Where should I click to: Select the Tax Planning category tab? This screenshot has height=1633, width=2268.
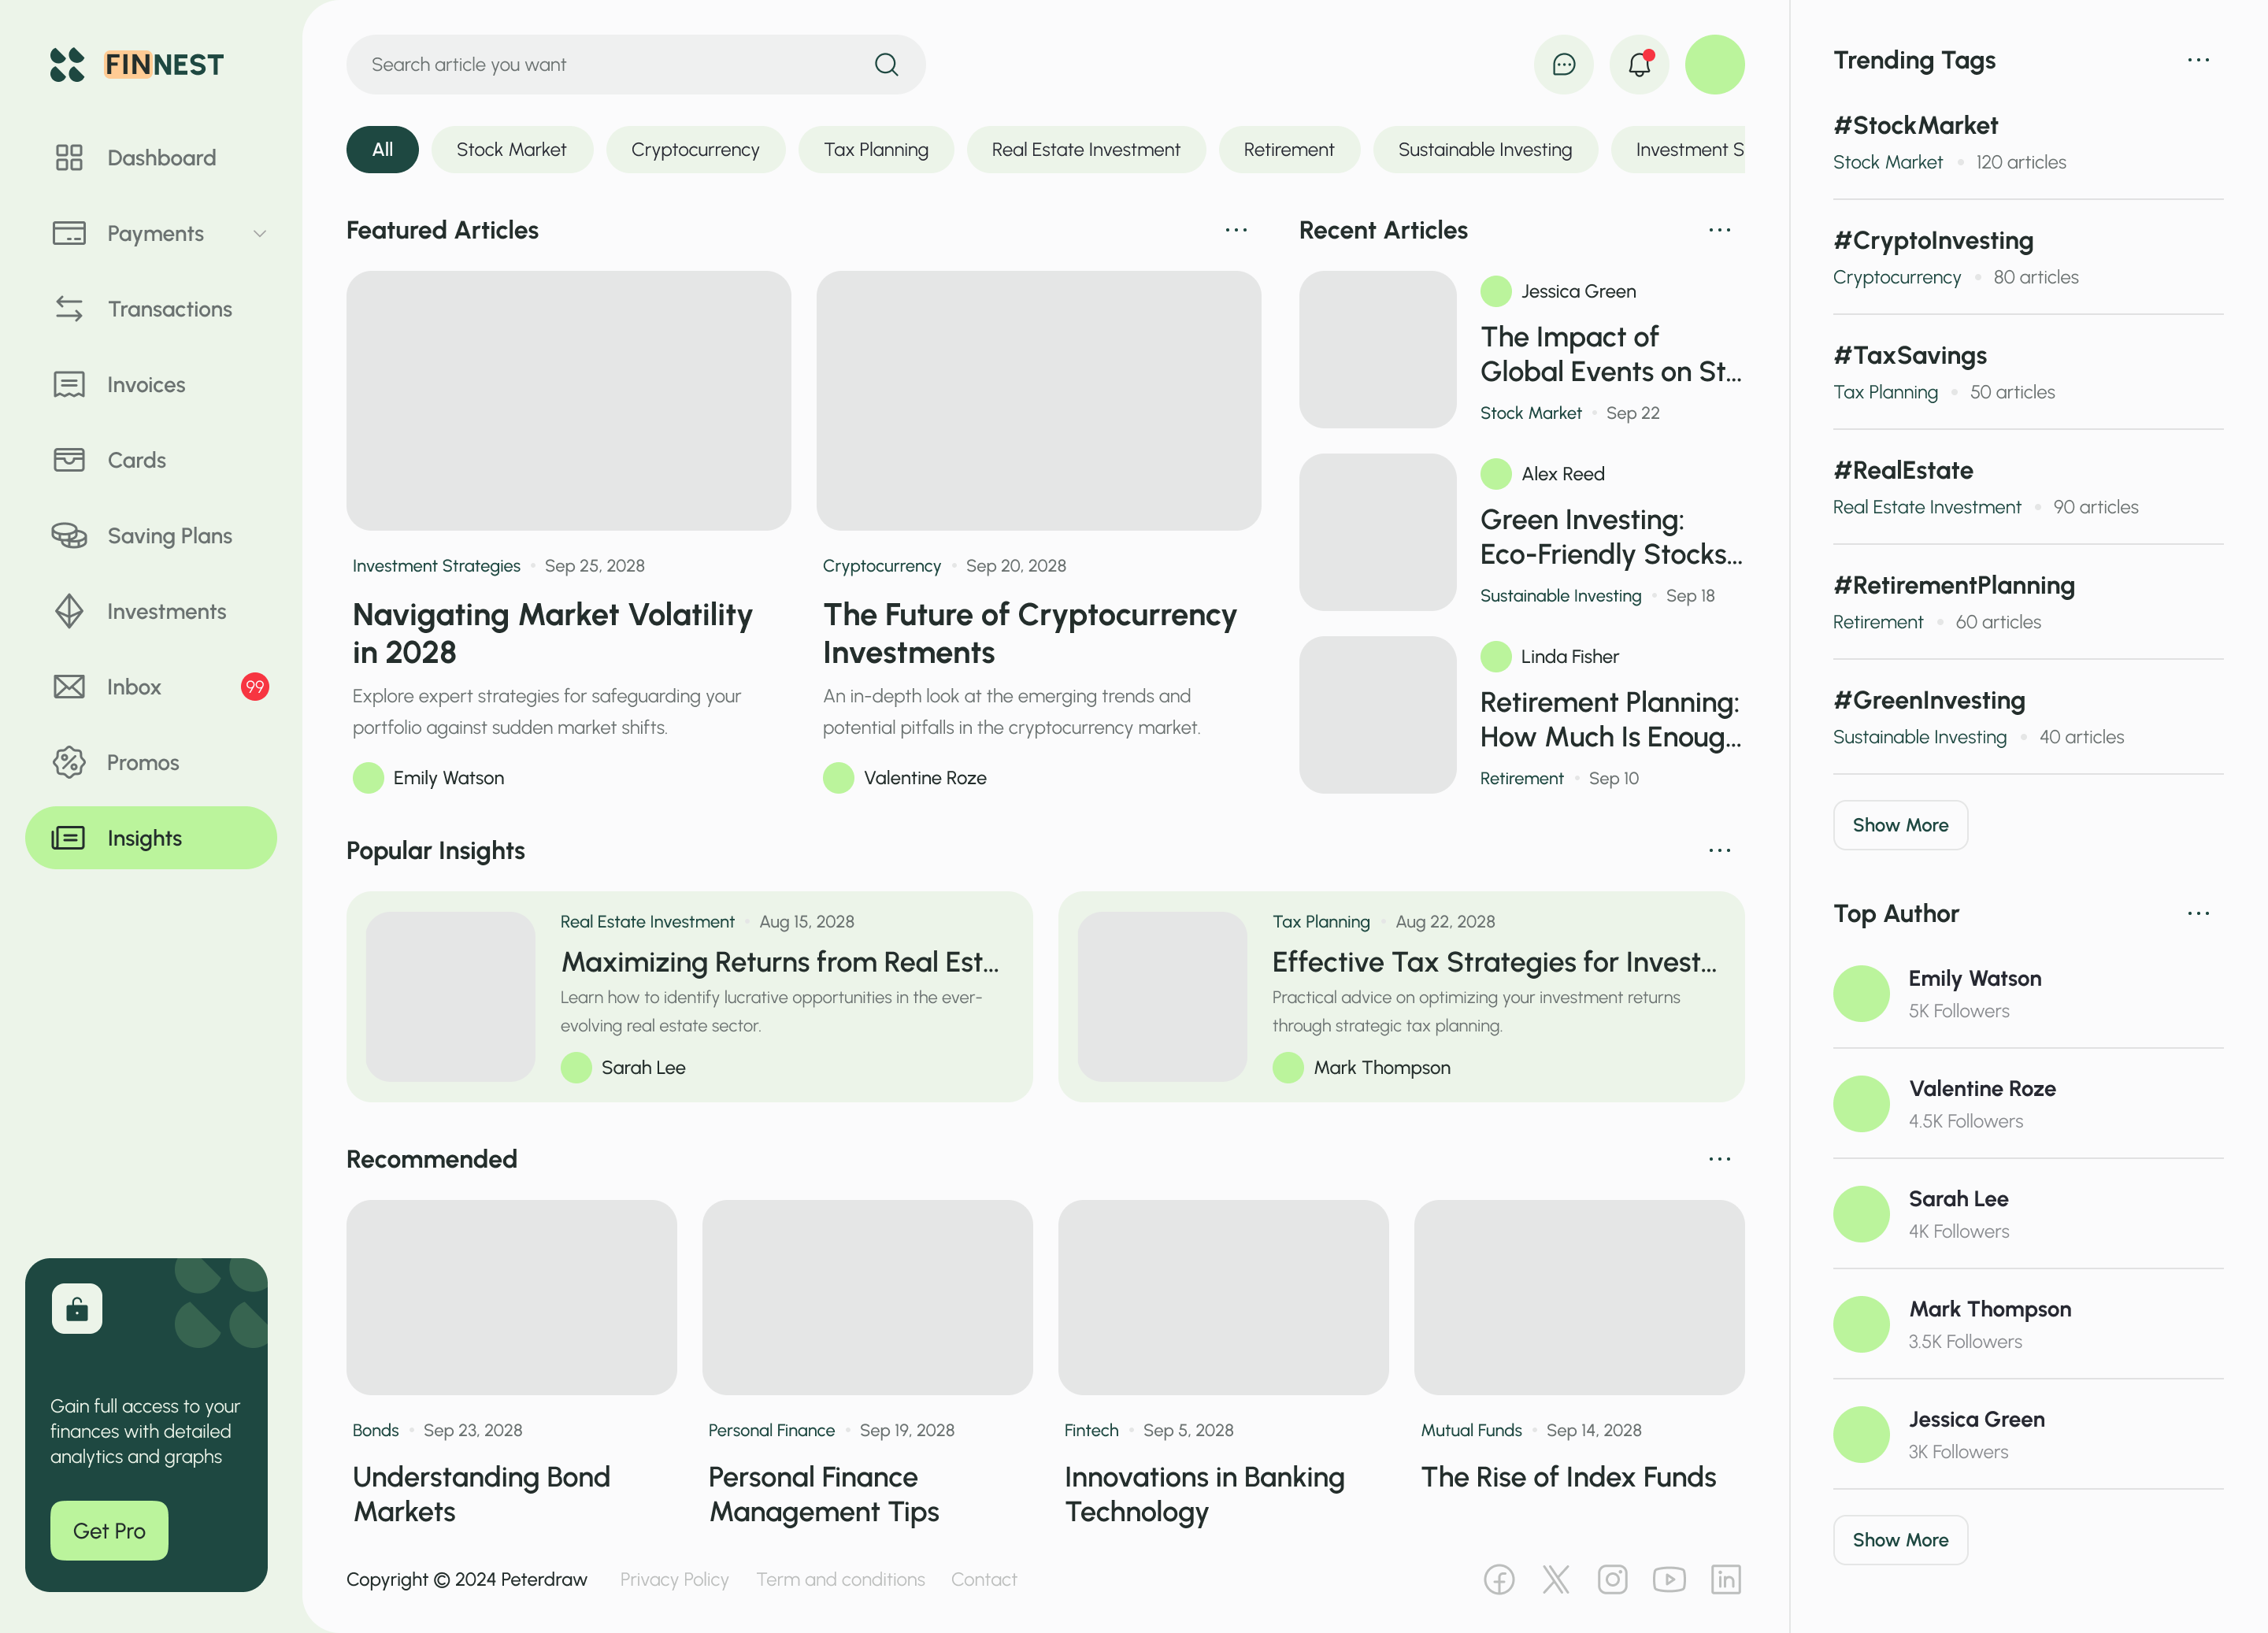tap(875, 149)
